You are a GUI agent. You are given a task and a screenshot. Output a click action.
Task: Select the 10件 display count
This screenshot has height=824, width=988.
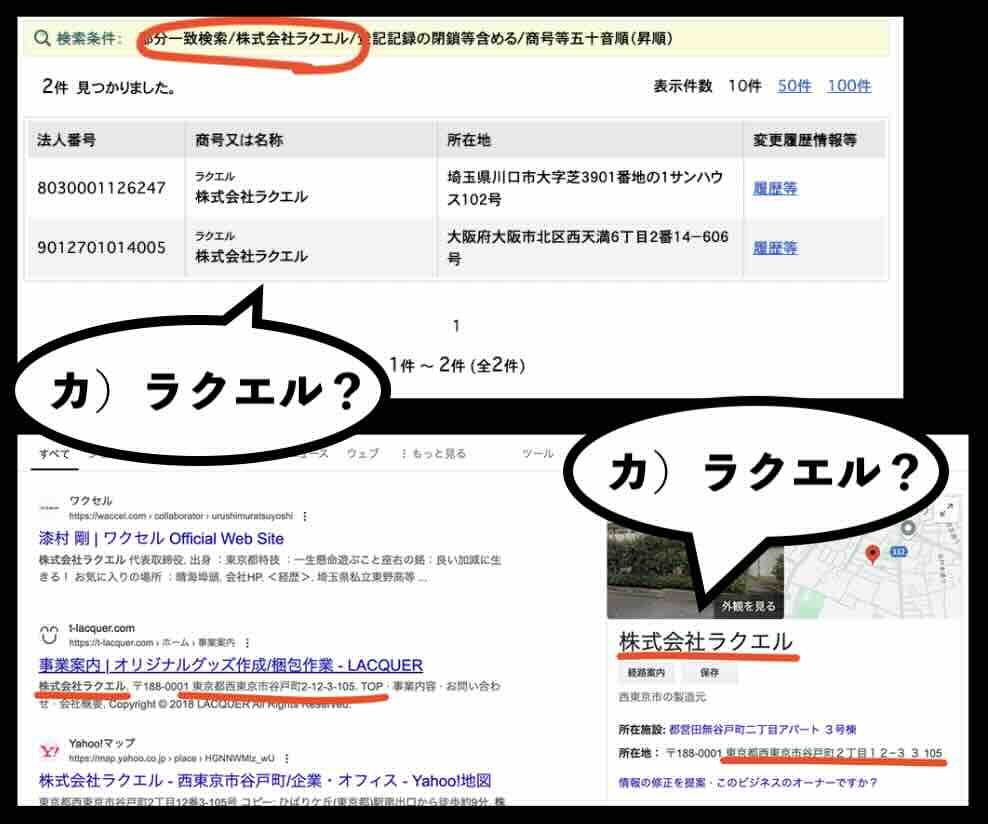click(745, 86)
